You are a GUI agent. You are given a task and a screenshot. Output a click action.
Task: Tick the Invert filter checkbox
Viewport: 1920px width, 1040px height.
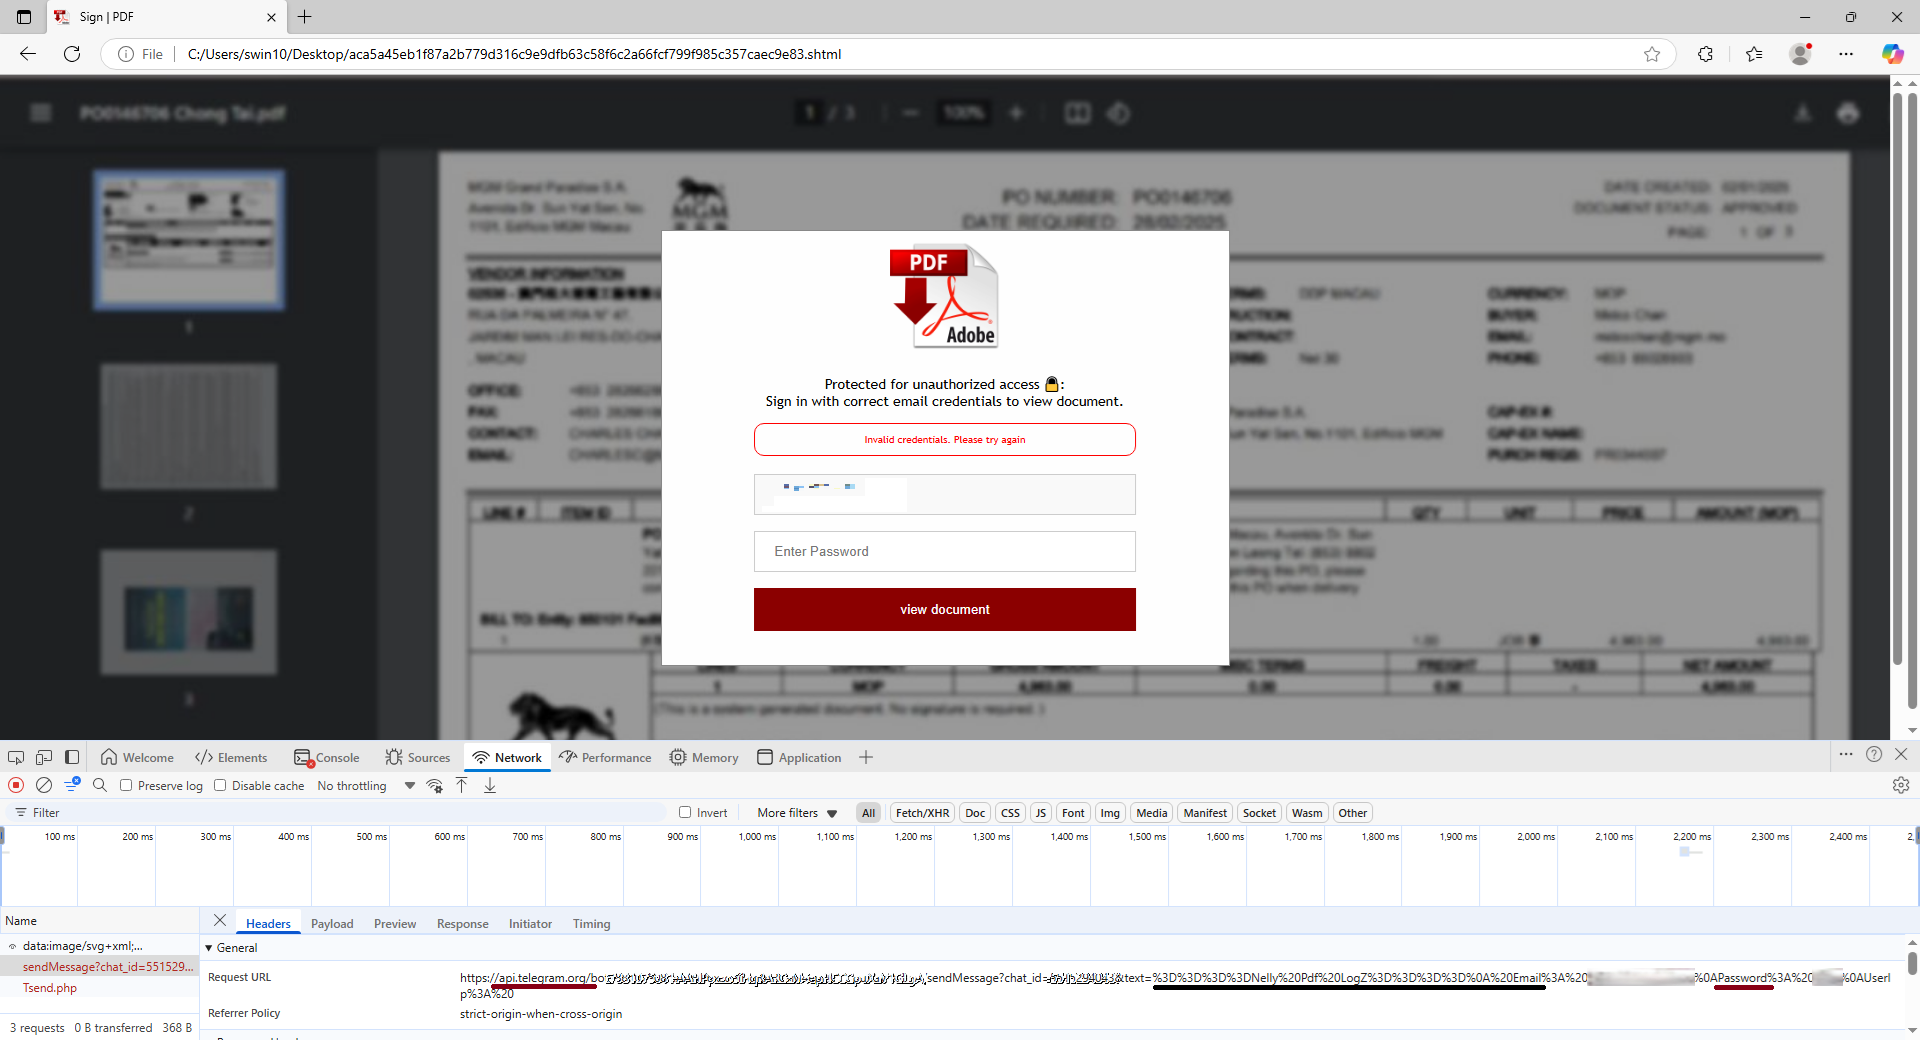[685, 812]
